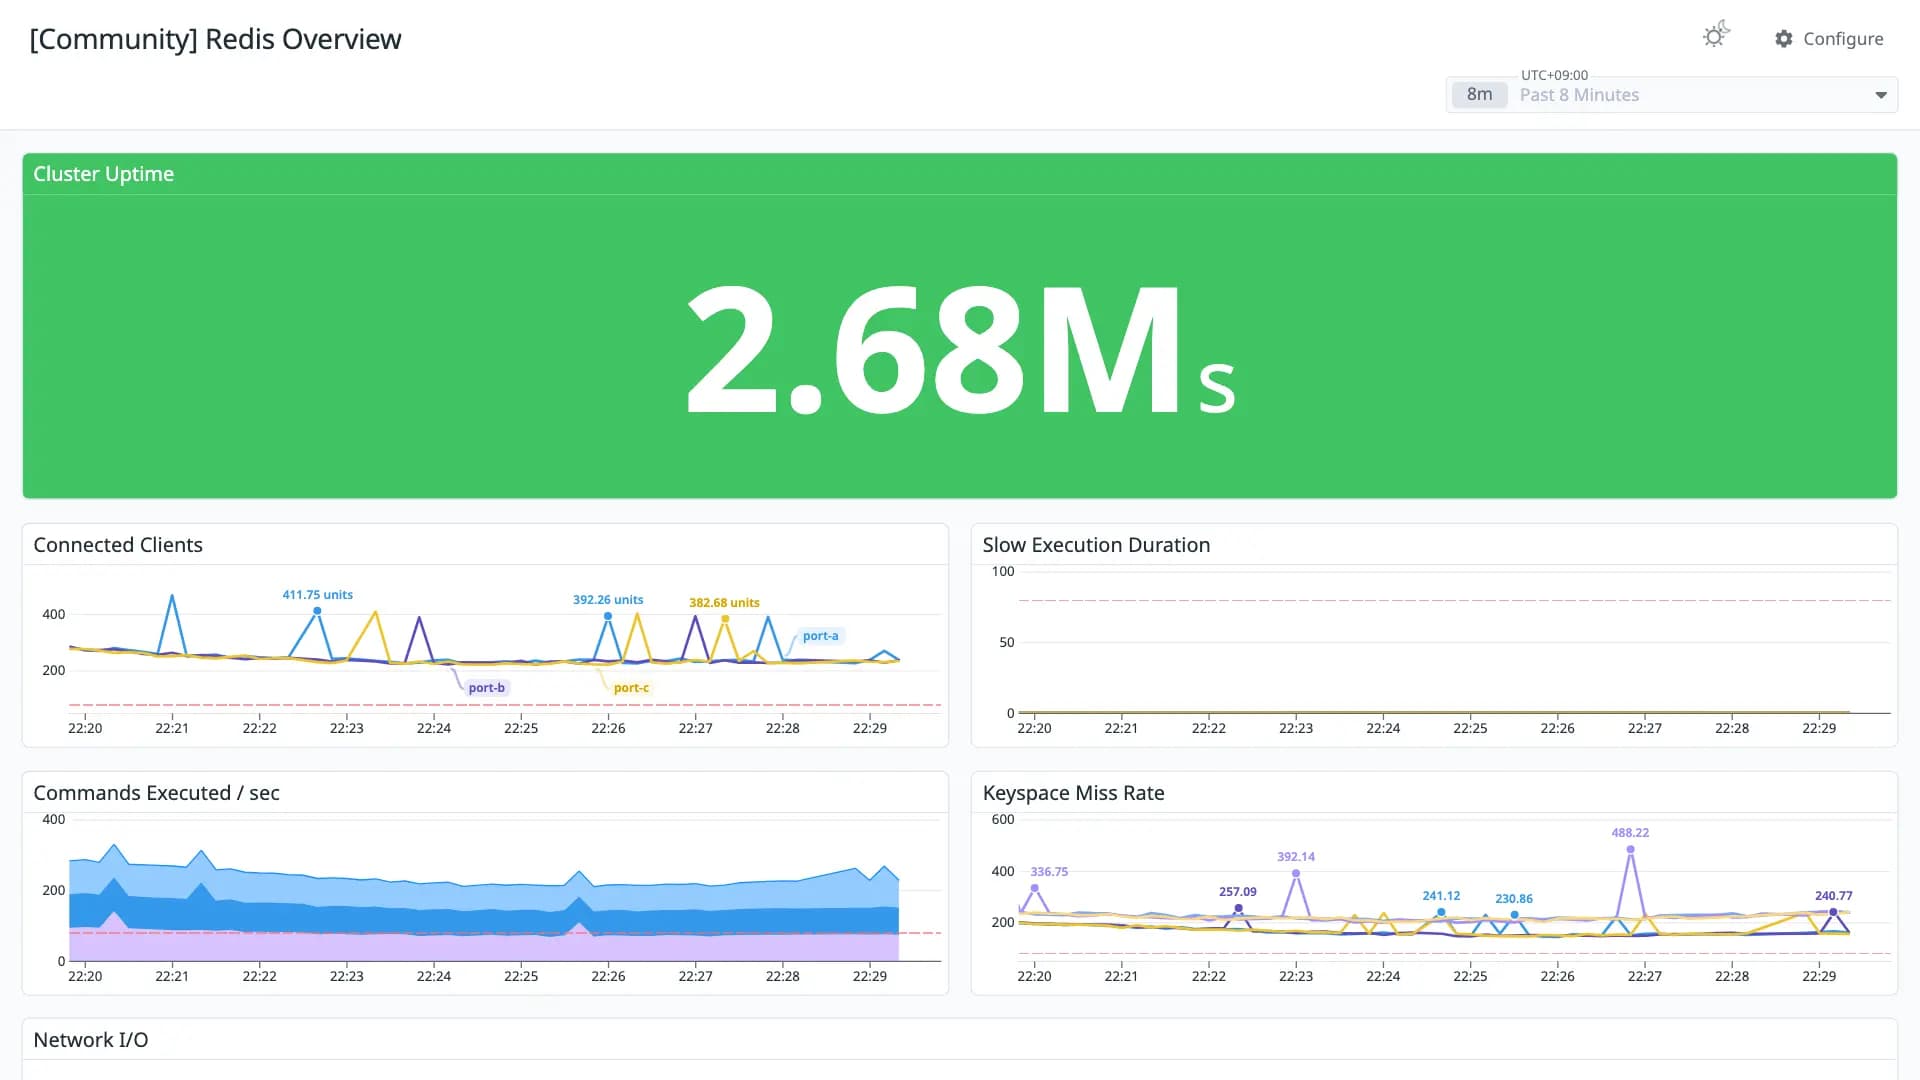Click the 488.22 peak in Keyspace Miss Rate
The height and width of the screenshot is (1080, 1920).
[x=1630, y=850]
